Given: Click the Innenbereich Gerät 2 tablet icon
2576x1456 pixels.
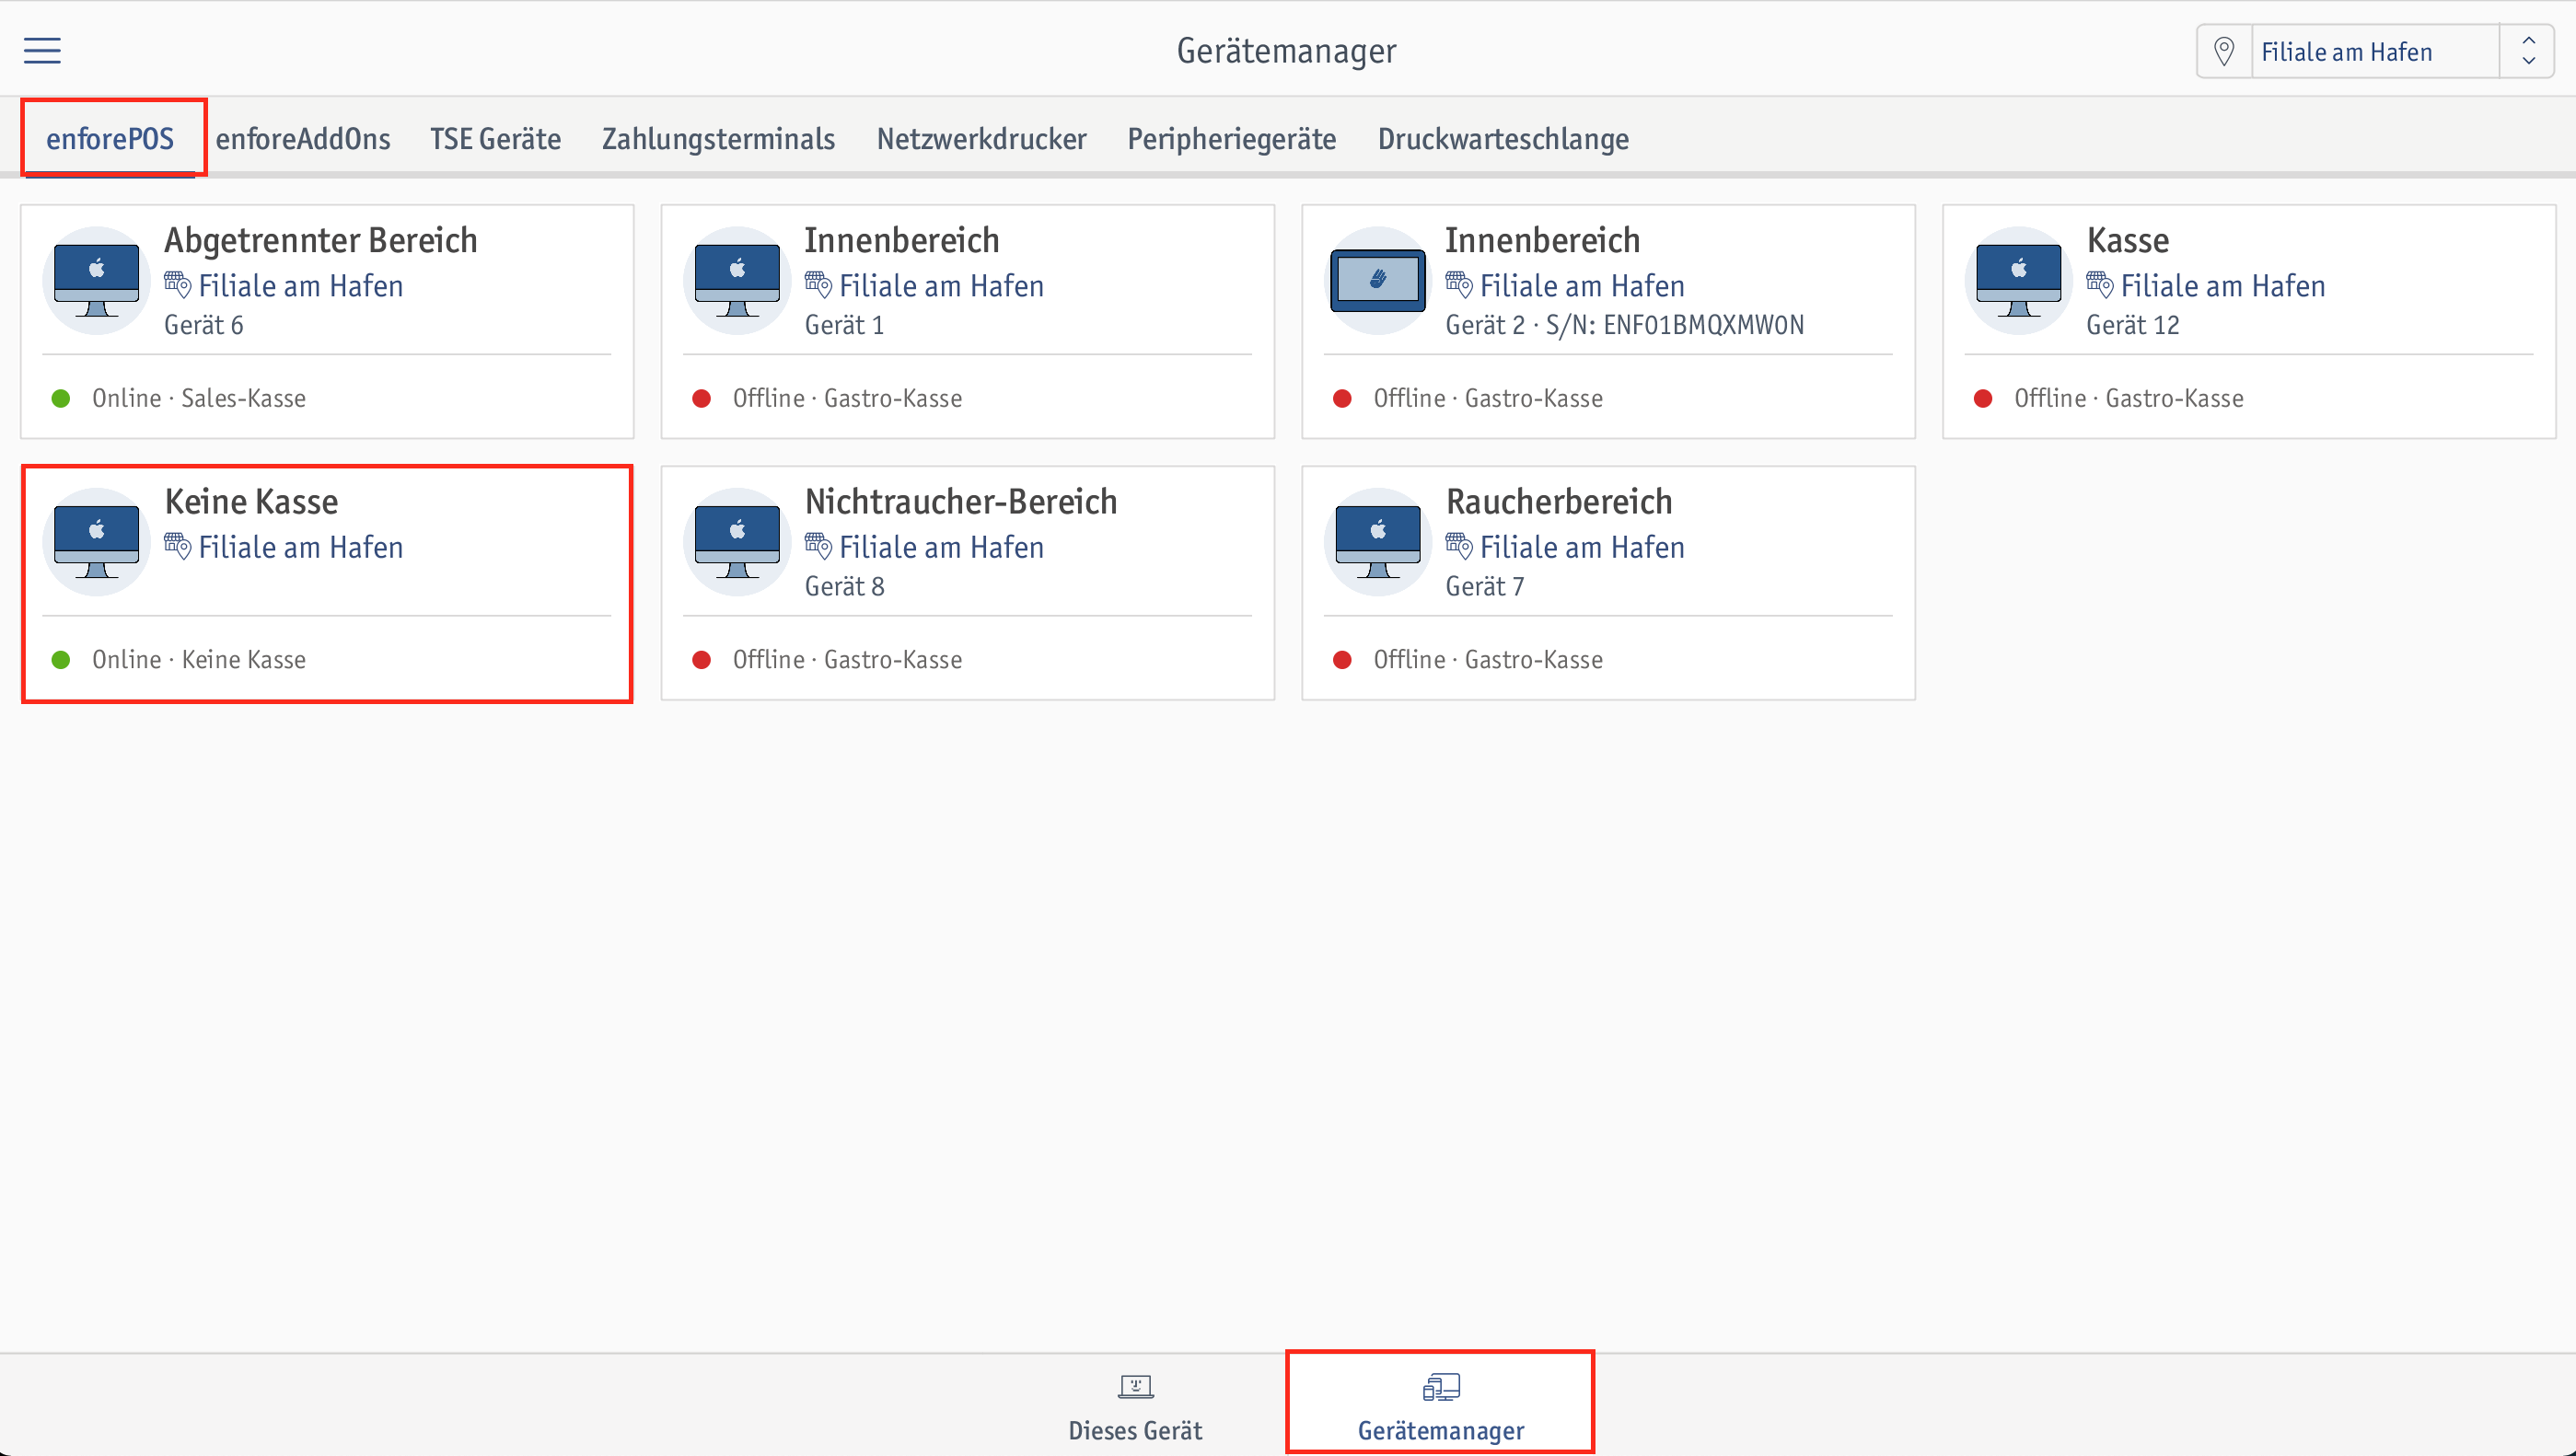Looking at the screenshot, I should pos(1378,280).
